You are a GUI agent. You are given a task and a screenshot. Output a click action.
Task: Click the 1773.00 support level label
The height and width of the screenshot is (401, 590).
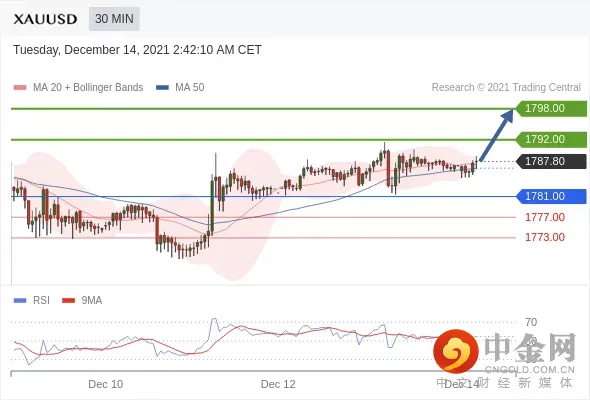545,237
